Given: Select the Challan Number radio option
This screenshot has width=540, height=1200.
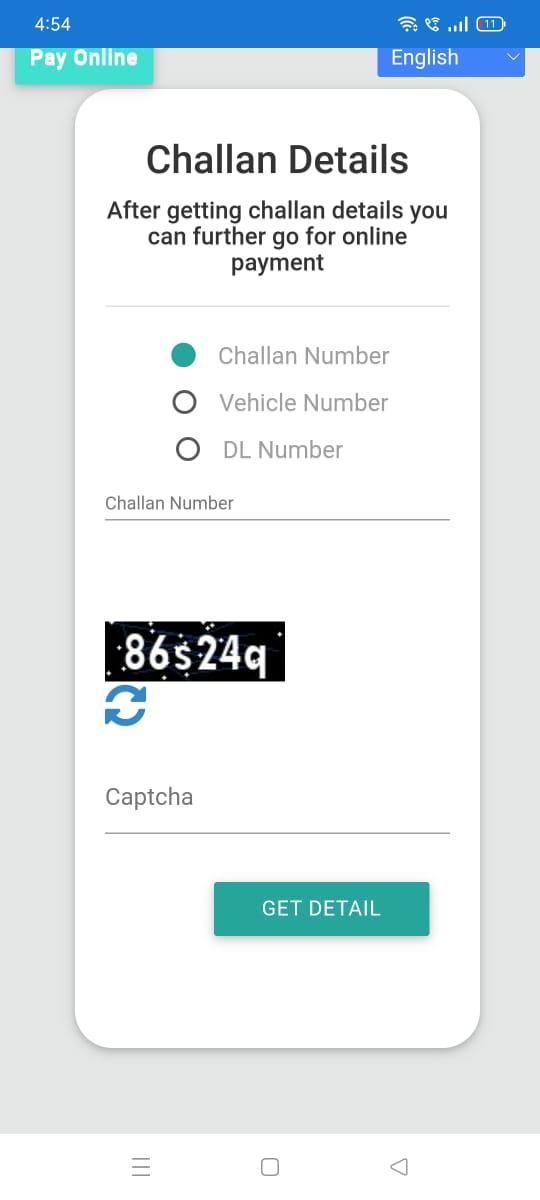Looking at the screenshot, I should (184, 355).
